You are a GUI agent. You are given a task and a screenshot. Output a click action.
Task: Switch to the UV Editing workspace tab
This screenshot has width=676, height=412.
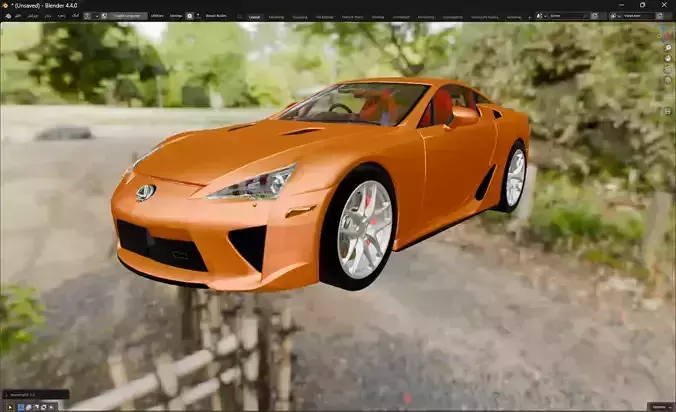click(325, 17)
